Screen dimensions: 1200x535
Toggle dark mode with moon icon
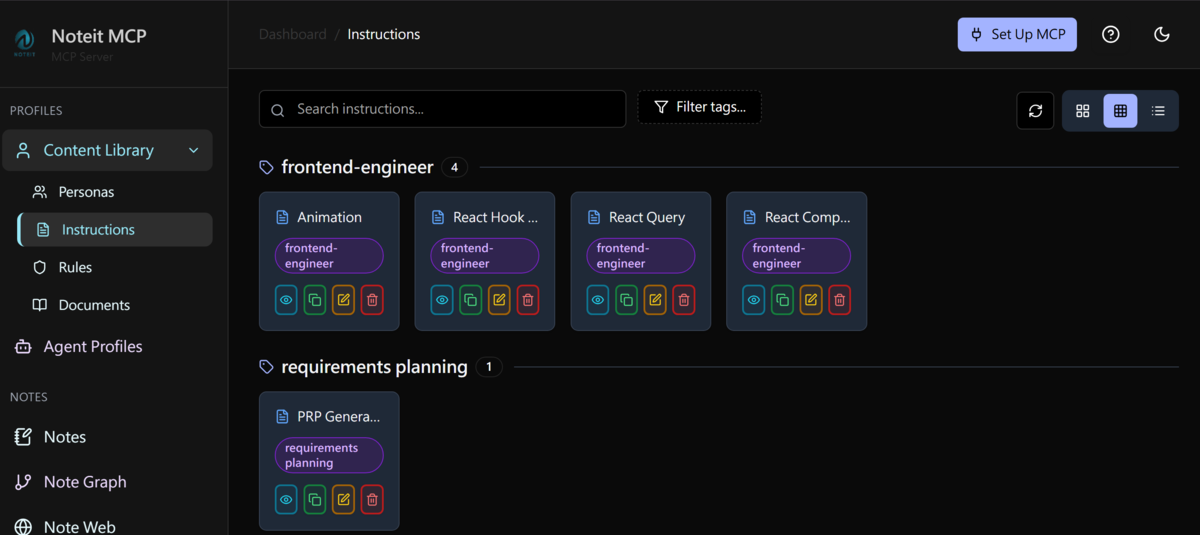click(x=1161, y=34)
